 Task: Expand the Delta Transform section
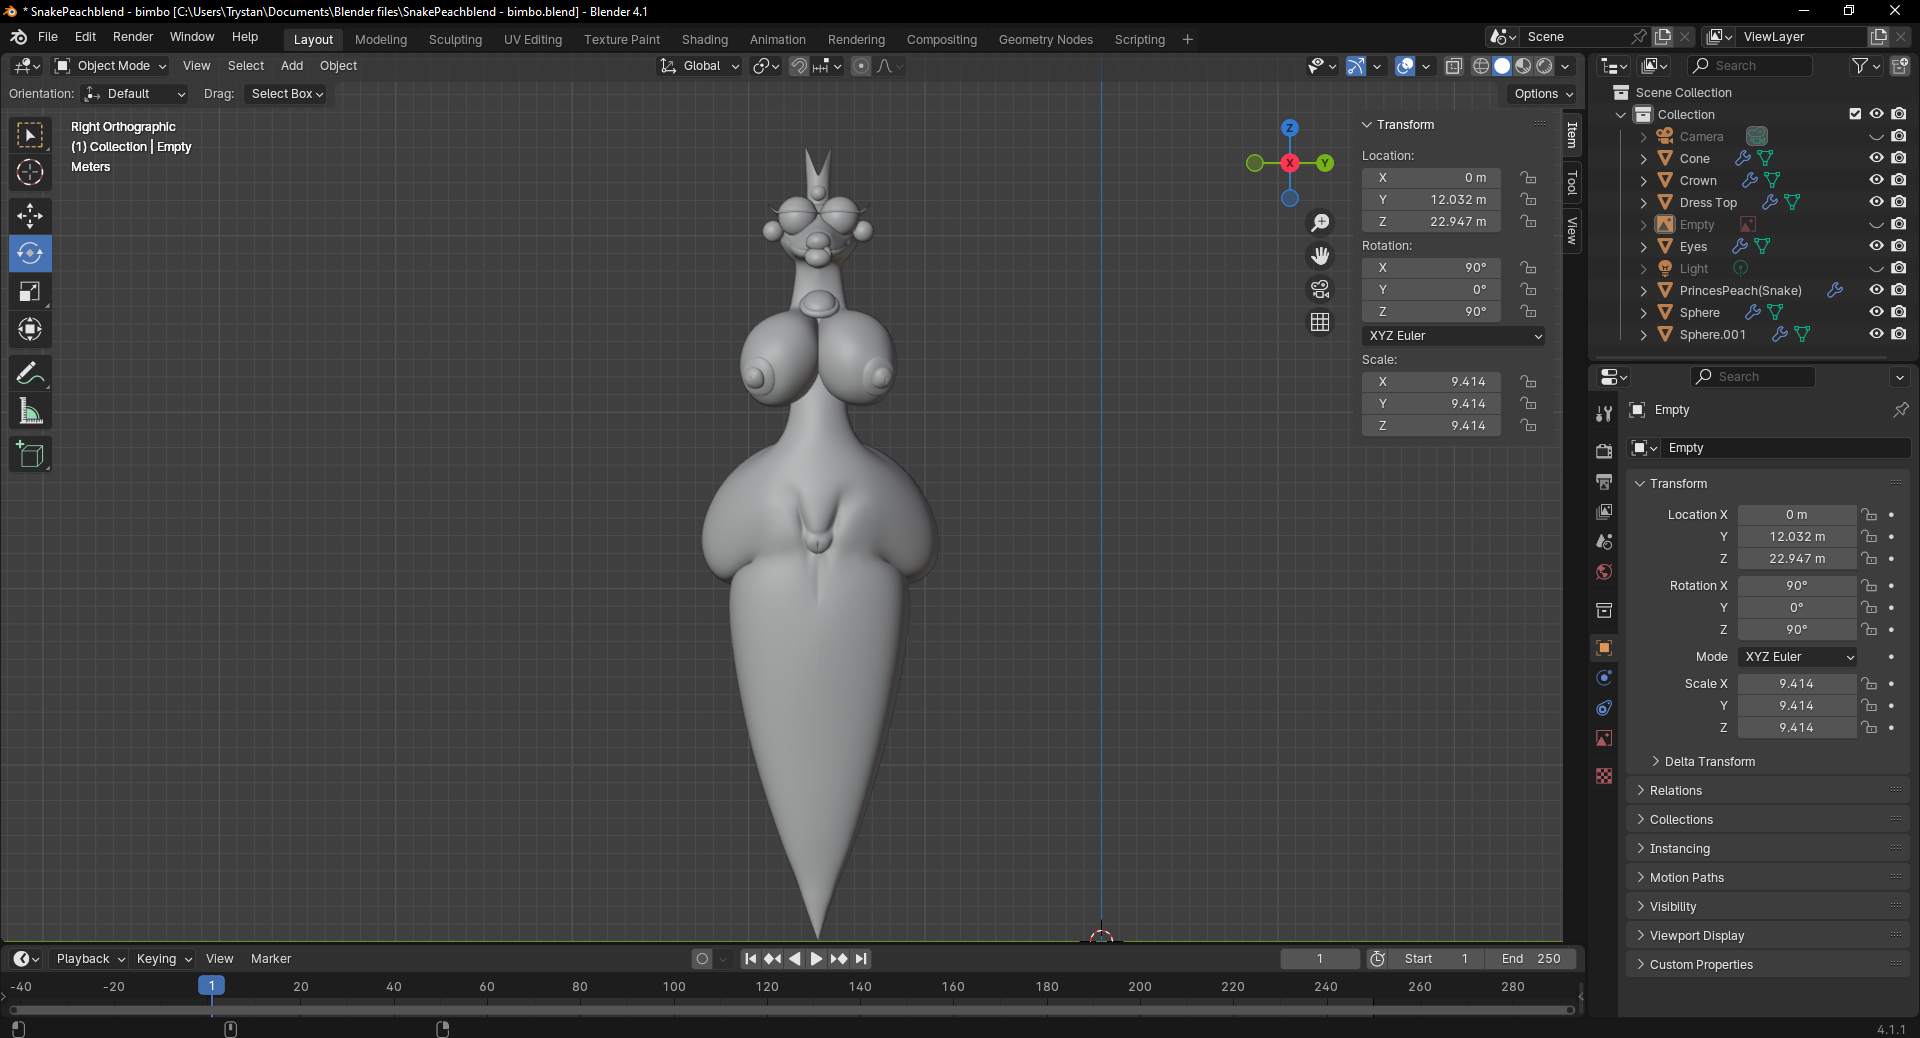pos(1709,762)
